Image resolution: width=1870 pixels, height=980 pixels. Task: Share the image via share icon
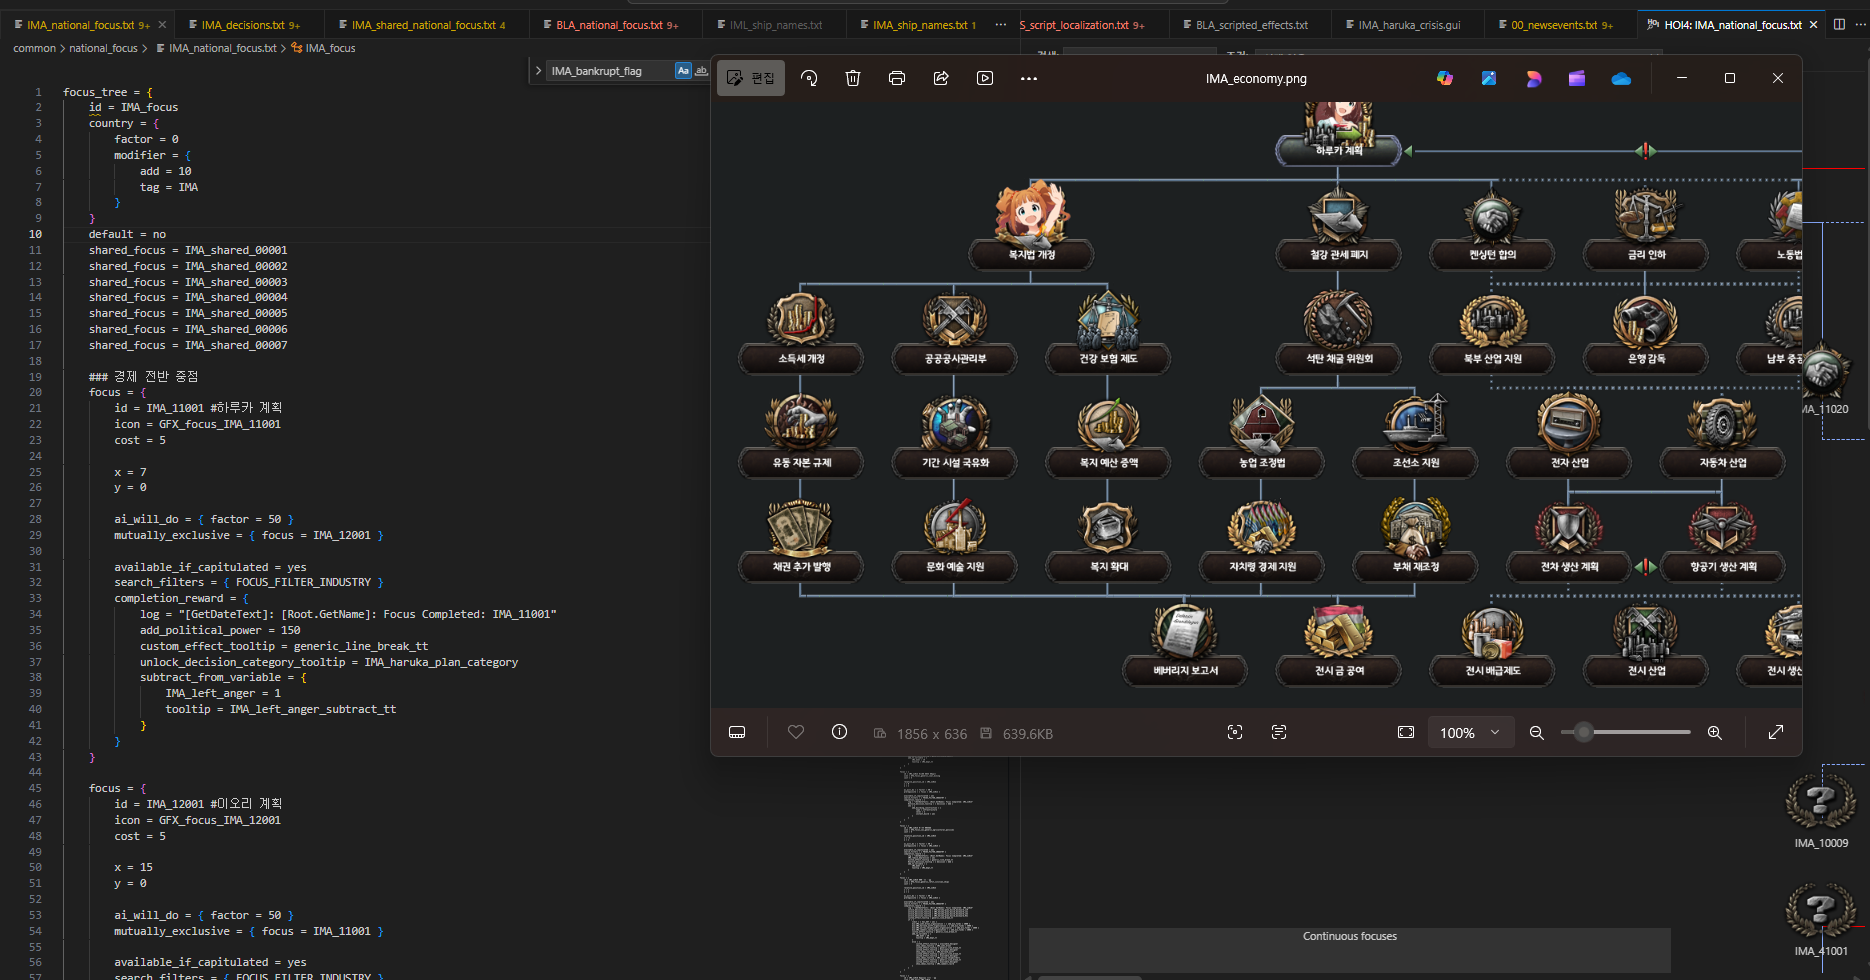coord(941,78)
